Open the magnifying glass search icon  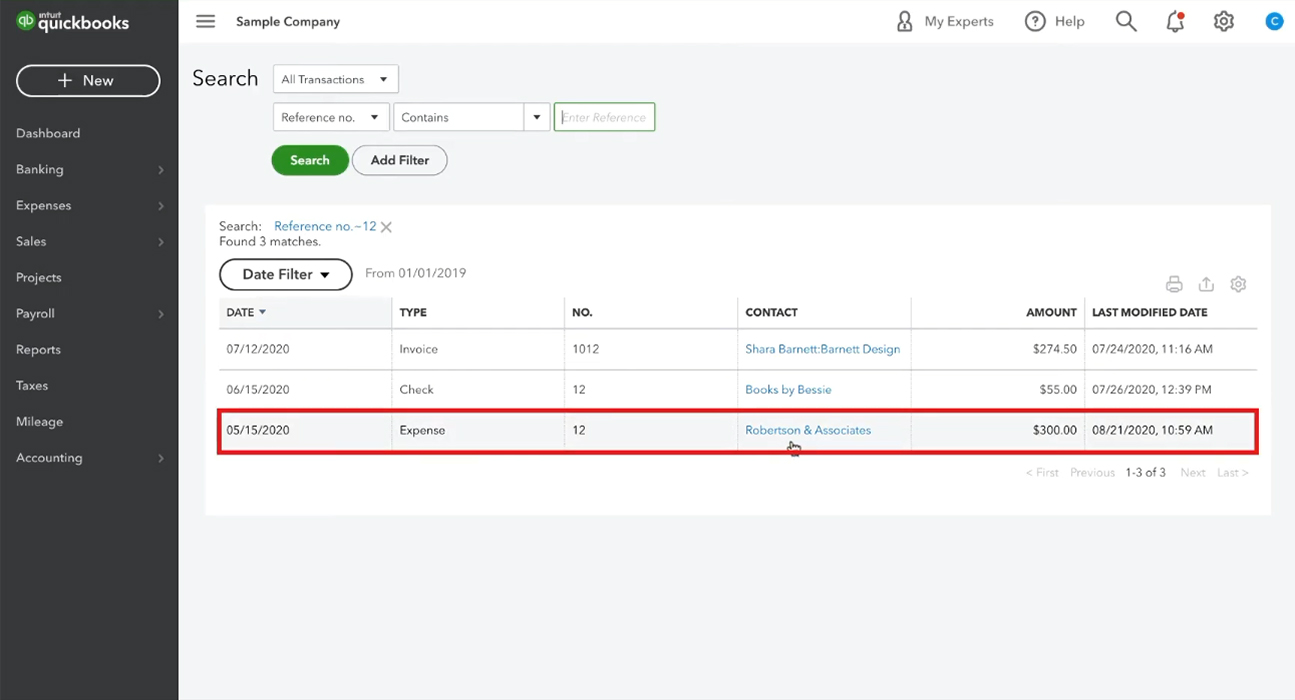1126,21
